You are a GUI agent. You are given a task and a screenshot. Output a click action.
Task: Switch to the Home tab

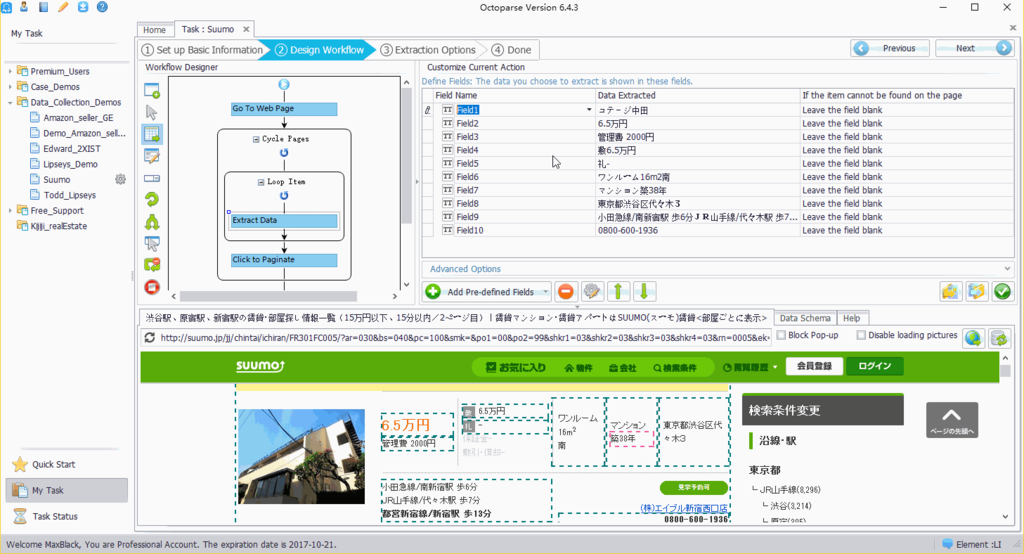pos(155,29)
